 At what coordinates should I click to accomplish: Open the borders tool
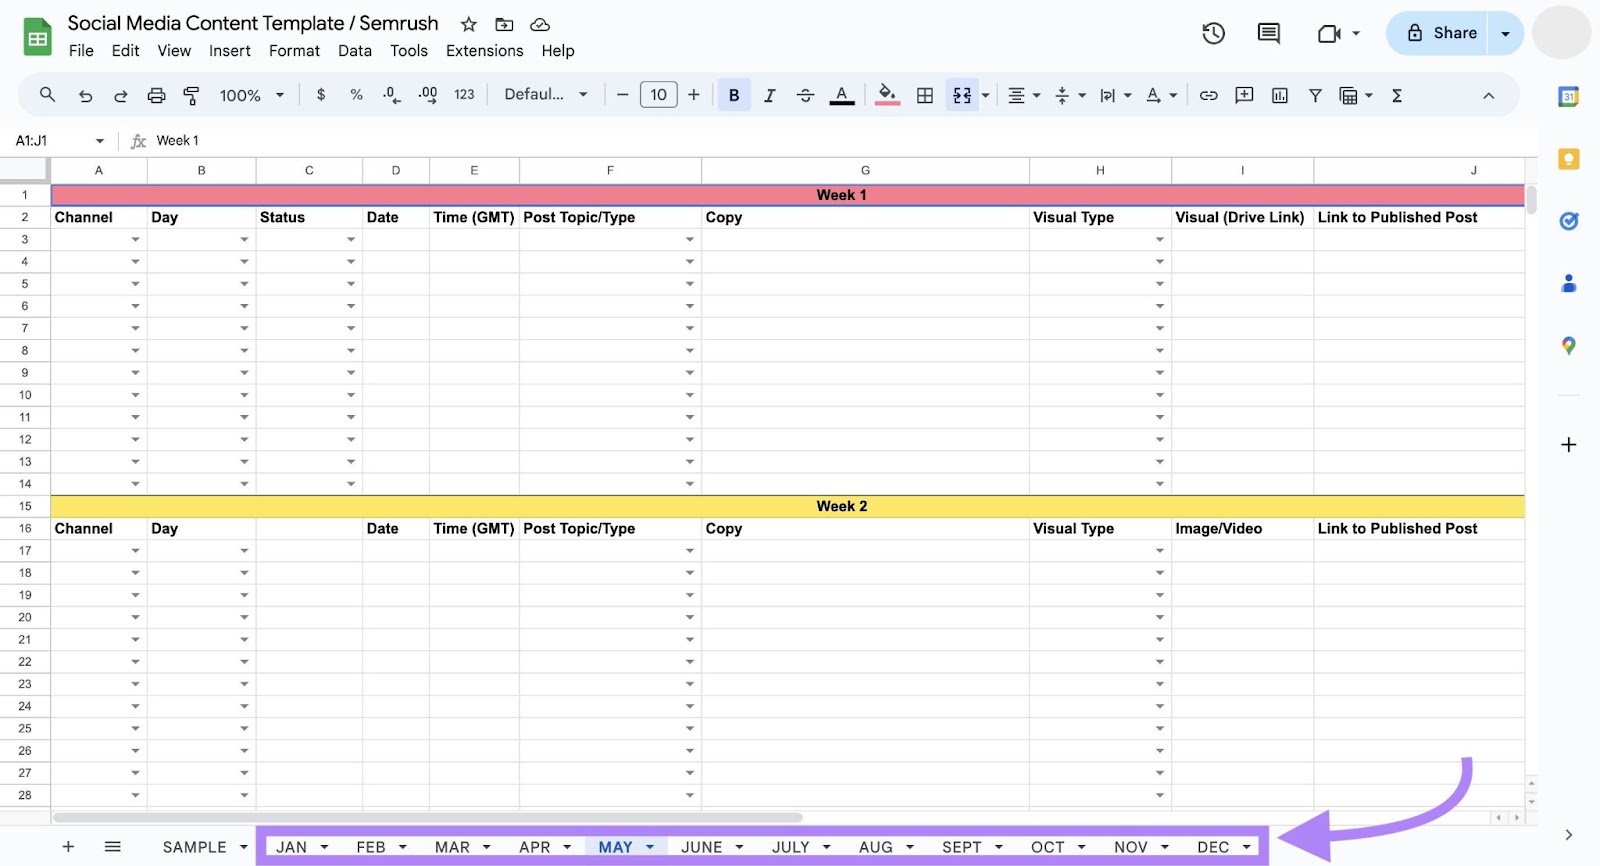(x=925, y=95)
